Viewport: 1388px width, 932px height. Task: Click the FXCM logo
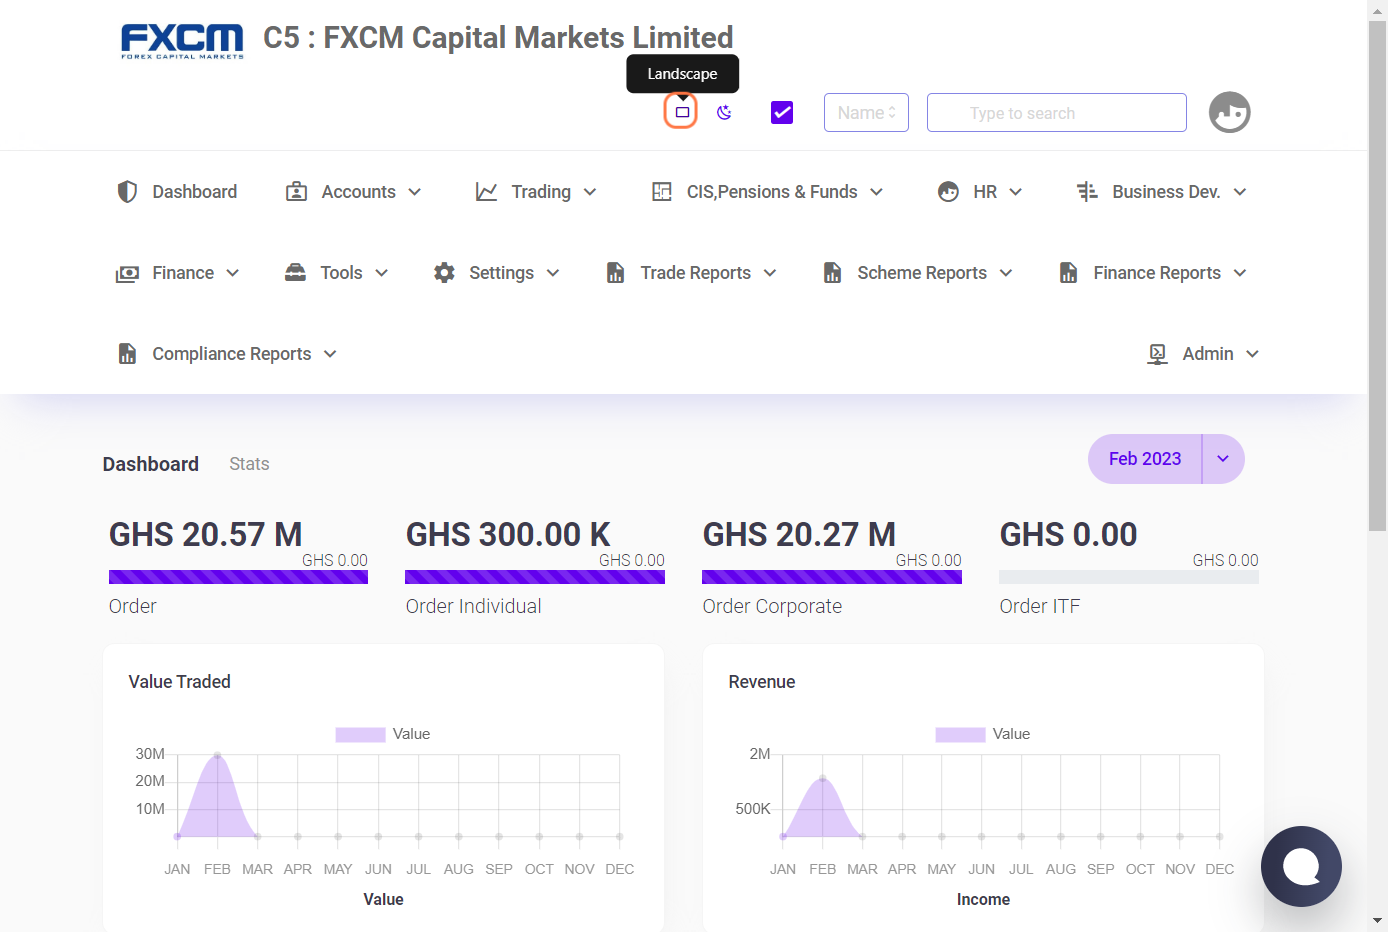pyautogui.click(x=182, y=41)
